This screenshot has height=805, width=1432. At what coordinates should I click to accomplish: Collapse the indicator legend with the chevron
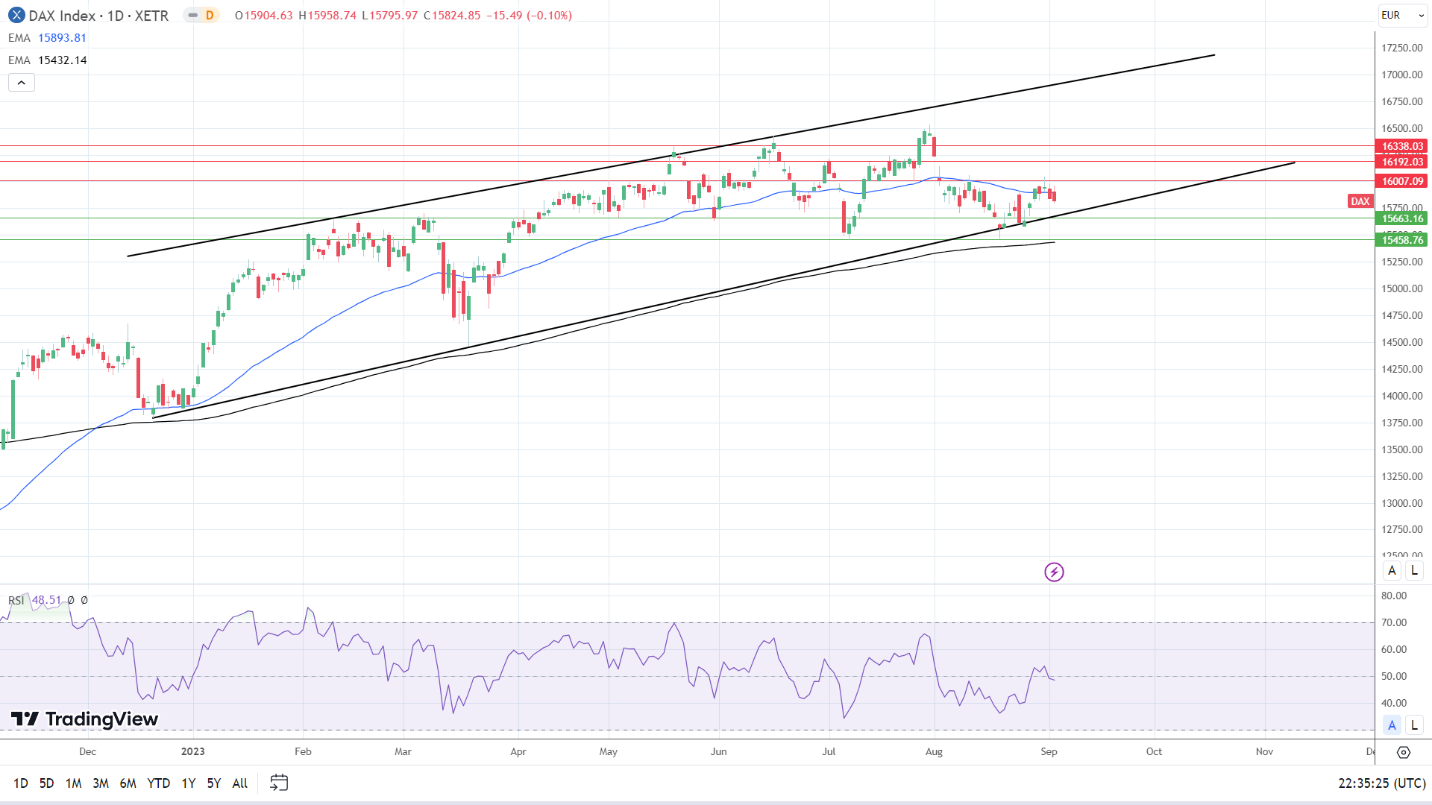tap(21, 82)
